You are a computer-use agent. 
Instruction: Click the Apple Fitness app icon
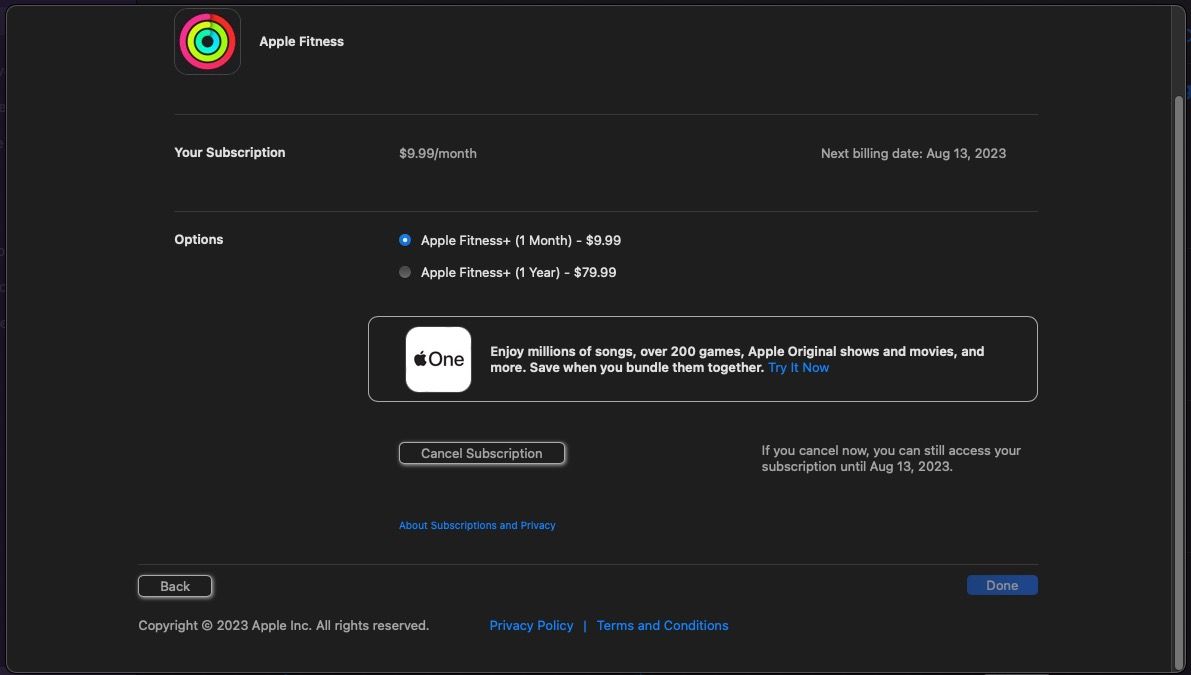tap(207, 41)
